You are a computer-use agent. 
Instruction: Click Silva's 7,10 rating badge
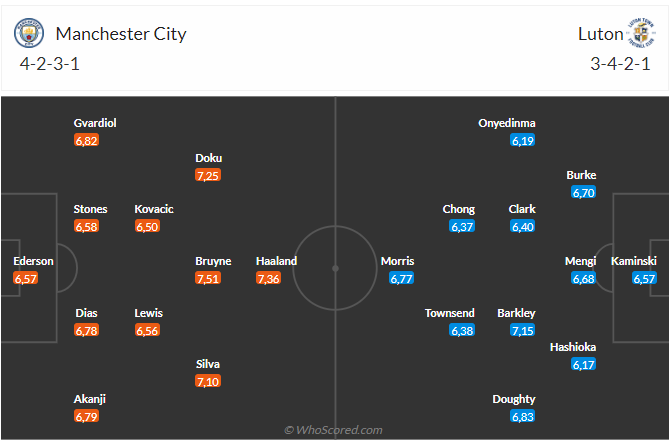tap(208, 382)
